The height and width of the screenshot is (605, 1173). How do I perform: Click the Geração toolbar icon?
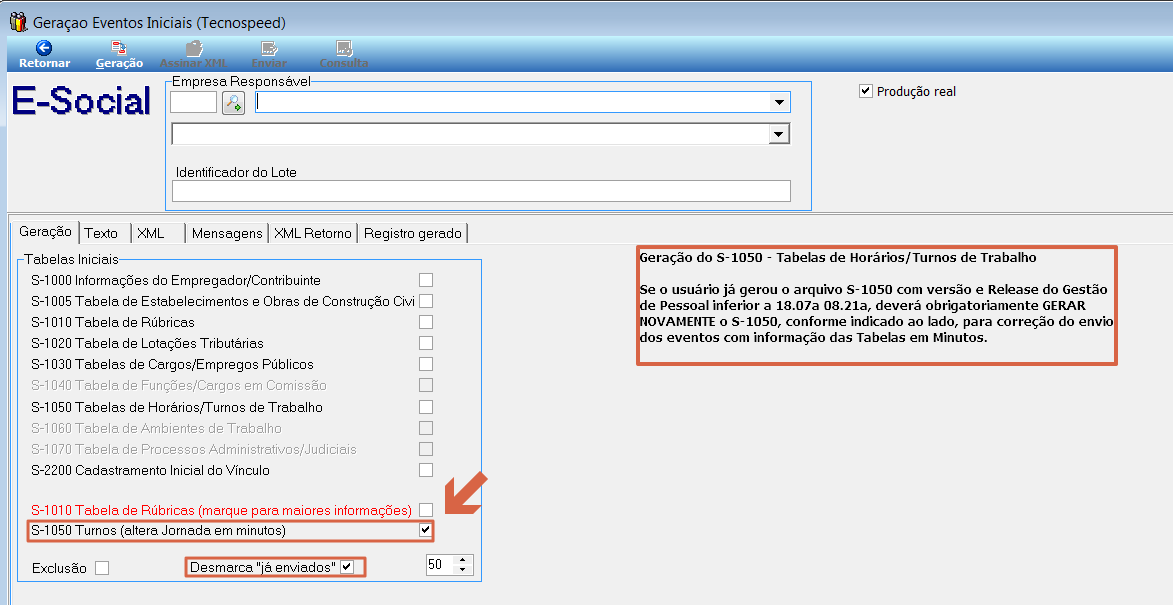[119, 48]
